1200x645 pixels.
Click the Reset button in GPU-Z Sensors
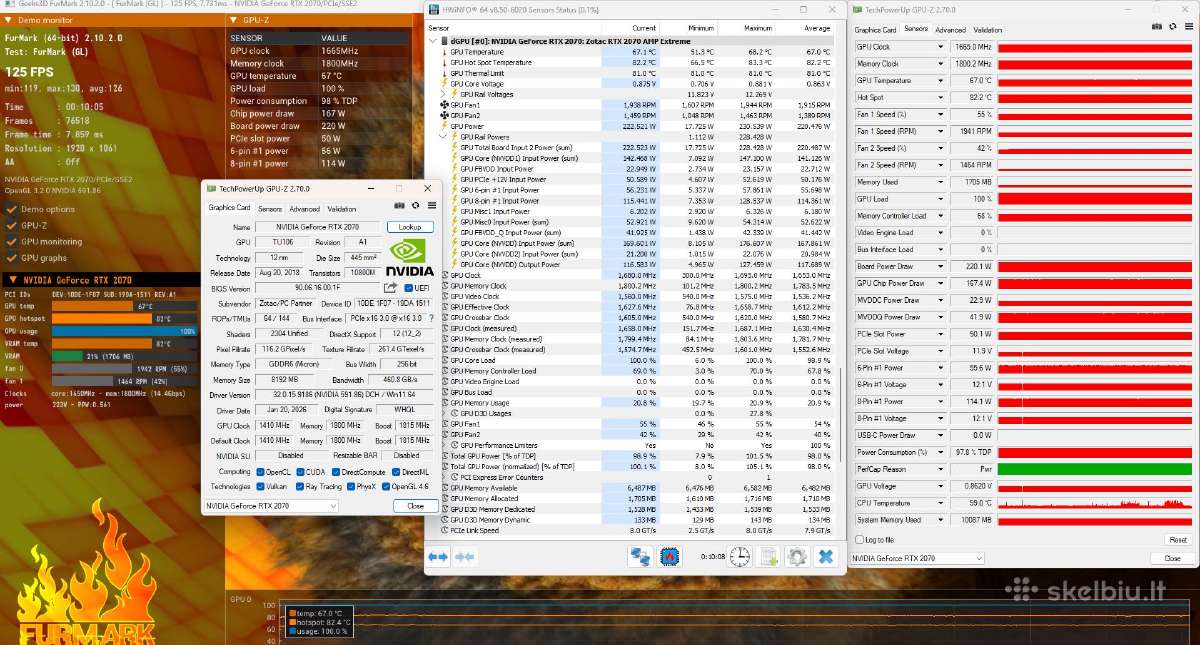1176,539
